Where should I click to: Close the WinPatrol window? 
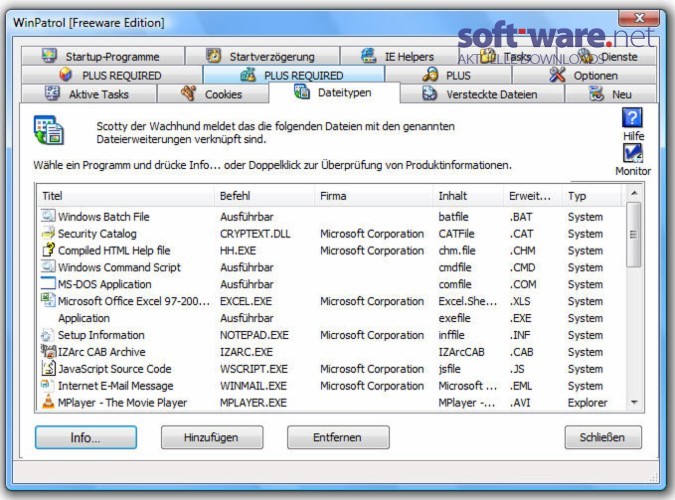(638, 18)
